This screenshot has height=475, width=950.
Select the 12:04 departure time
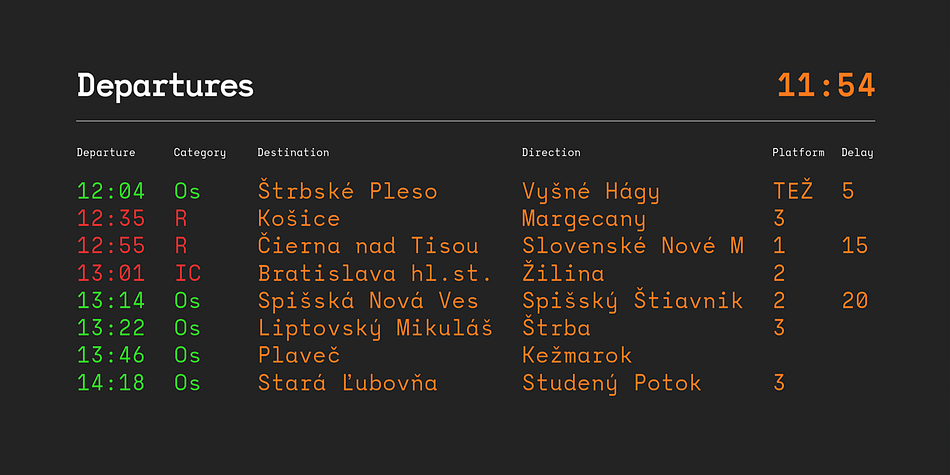tap(111, 191)
